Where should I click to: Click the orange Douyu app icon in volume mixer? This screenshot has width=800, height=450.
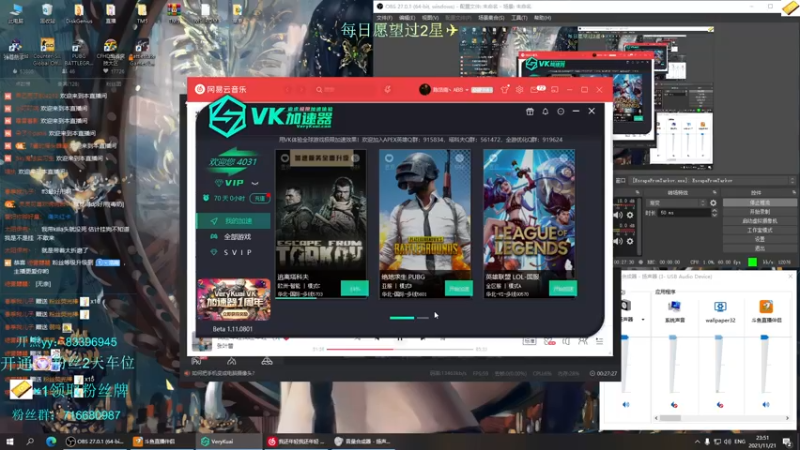(766, 306)
